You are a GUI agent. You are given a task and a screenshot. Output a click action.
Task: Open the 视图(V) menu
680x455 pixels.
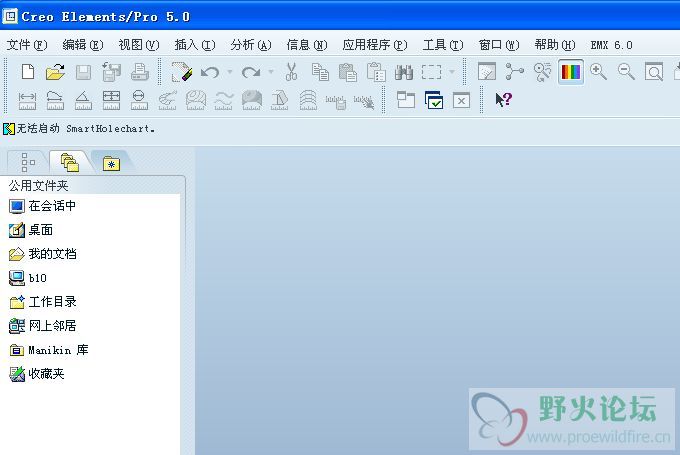click(x=139, y=45)
